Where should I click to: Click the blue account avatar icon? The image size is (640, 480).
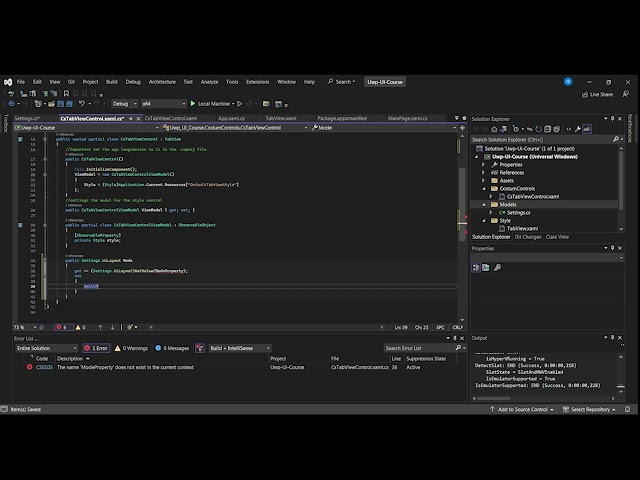(x=568, y=82)
